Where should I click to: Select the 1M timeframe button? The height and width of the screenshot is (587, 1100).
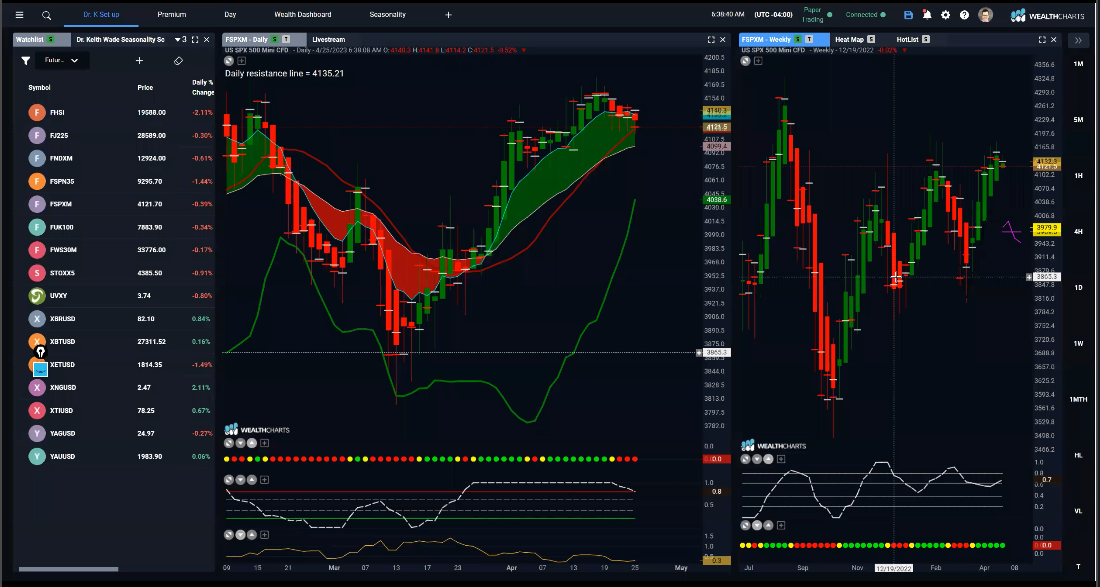coord(1078,64)
